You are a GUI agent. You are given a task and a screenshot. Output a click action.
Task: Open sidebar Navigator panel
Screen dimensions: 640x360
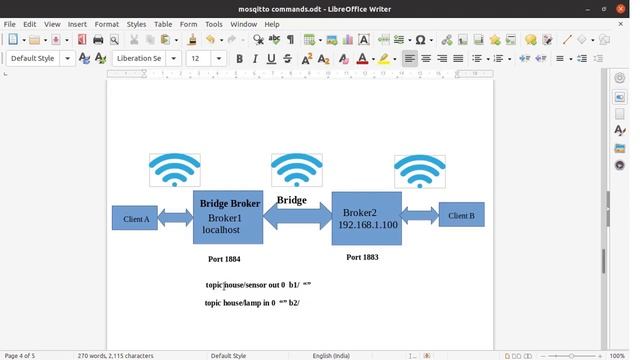tap(620, 165)
